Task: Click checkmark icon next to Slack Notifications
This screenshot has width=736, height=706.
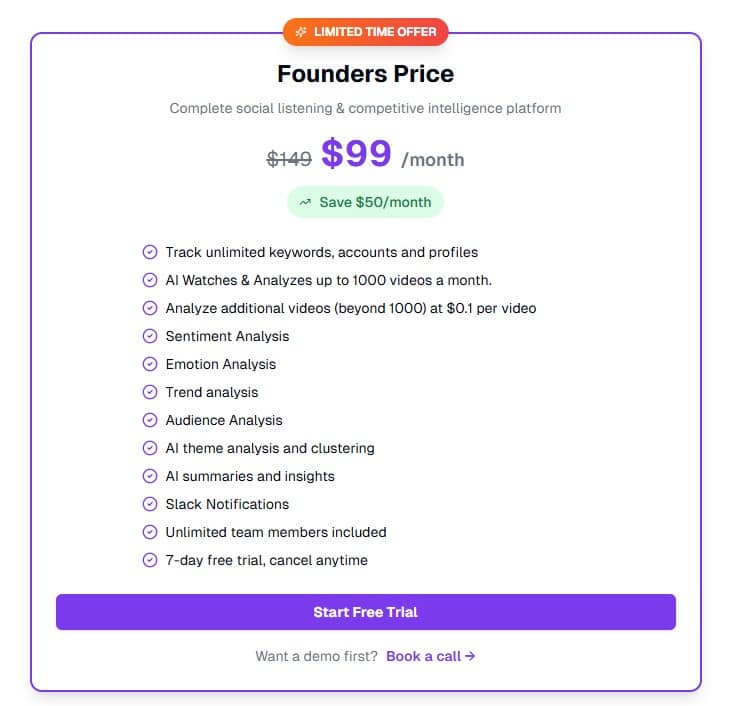Action: (x=150, y=504)
